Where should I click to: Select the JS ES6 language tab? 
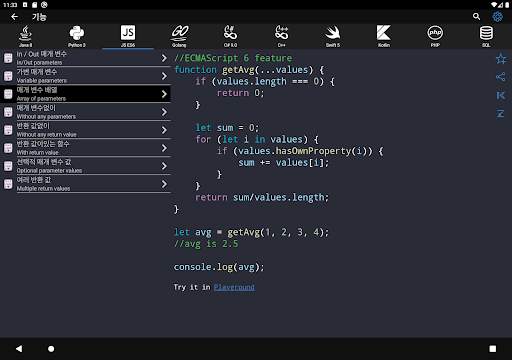pos(128,36)
